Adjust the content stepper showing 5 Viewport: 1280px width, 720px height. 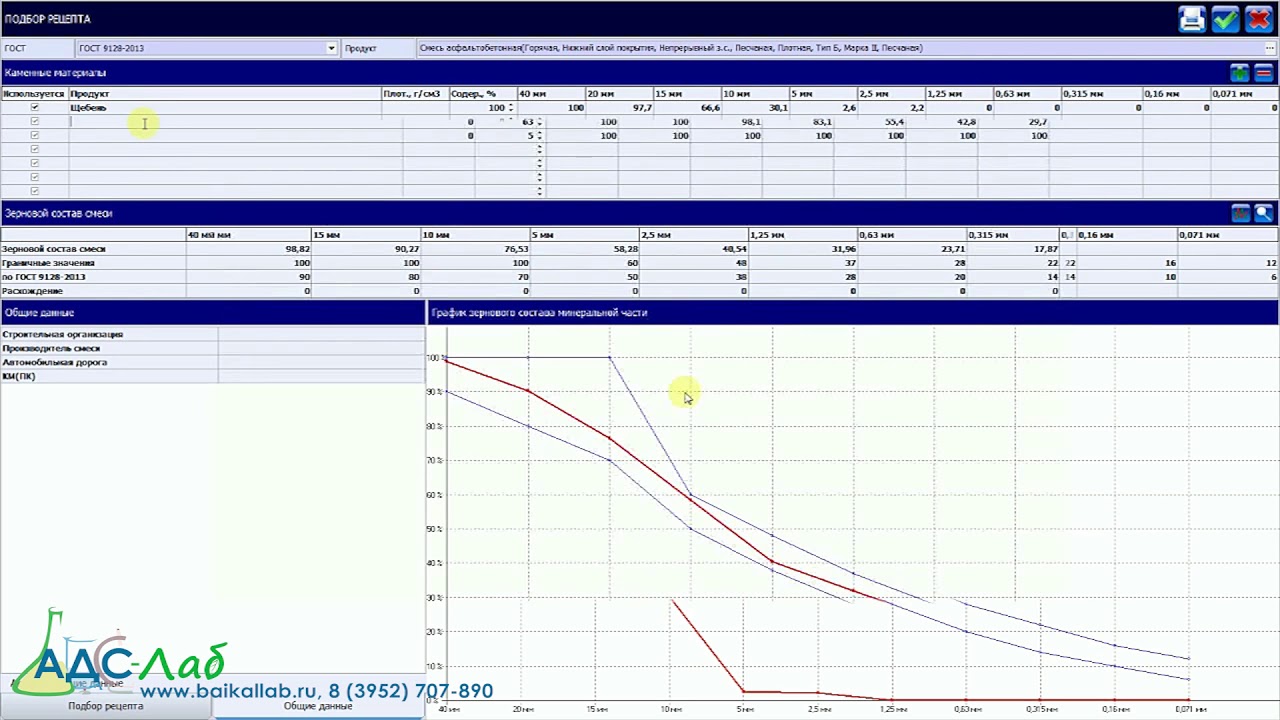point(540,136)
